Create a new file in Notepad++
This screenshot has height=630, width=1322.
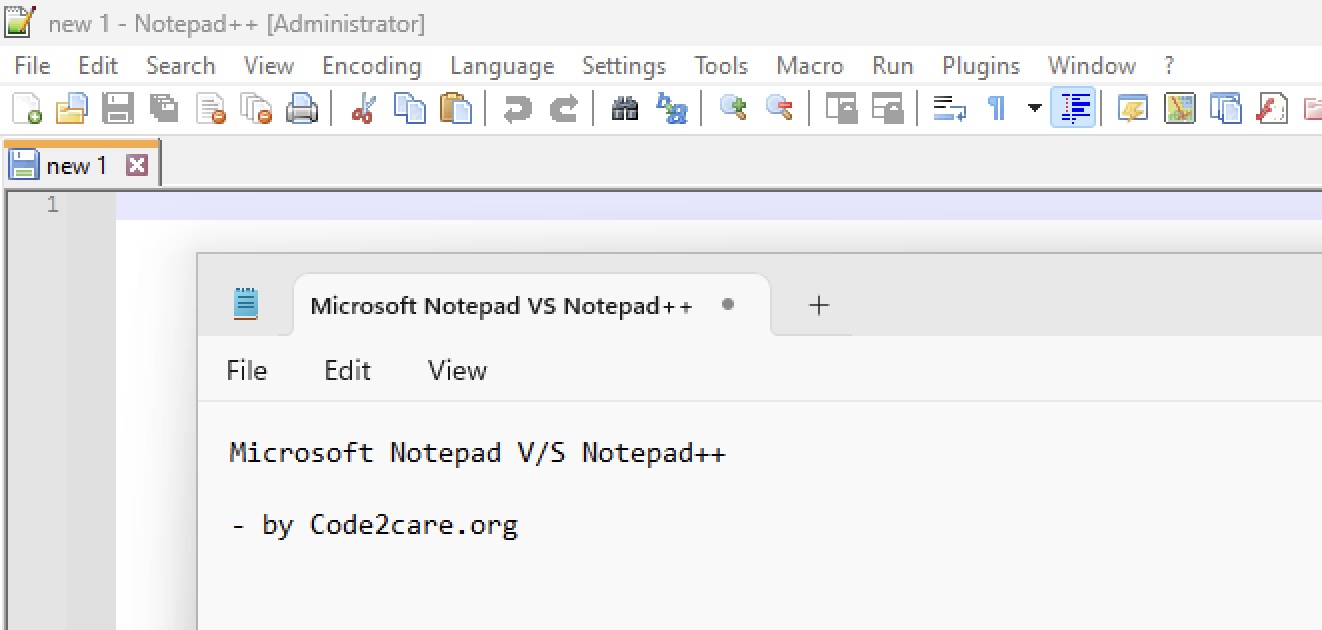[x=24, y=108]
